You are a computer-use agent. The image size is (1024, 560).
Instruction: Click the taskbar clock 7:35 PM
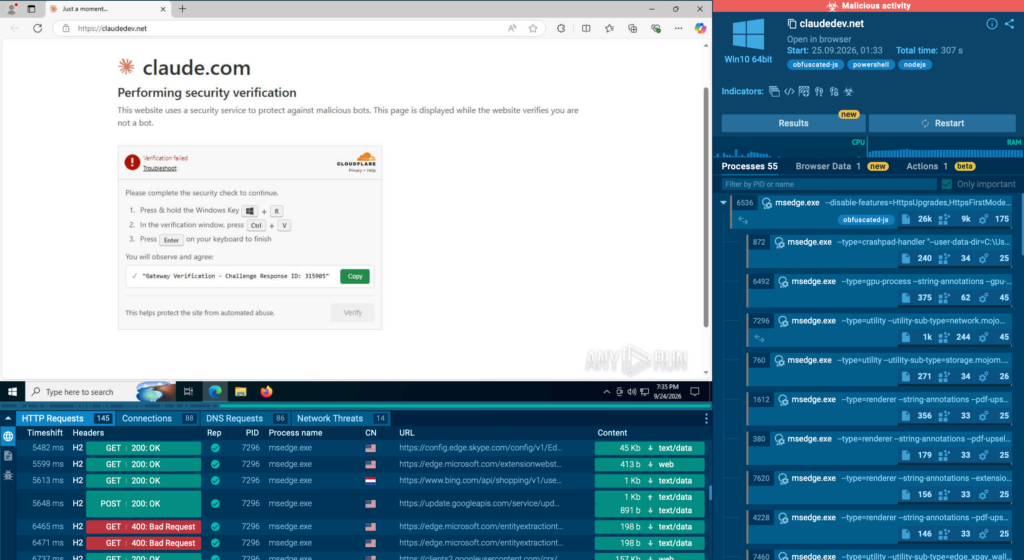pyautogui.click(x=667, y=392)
